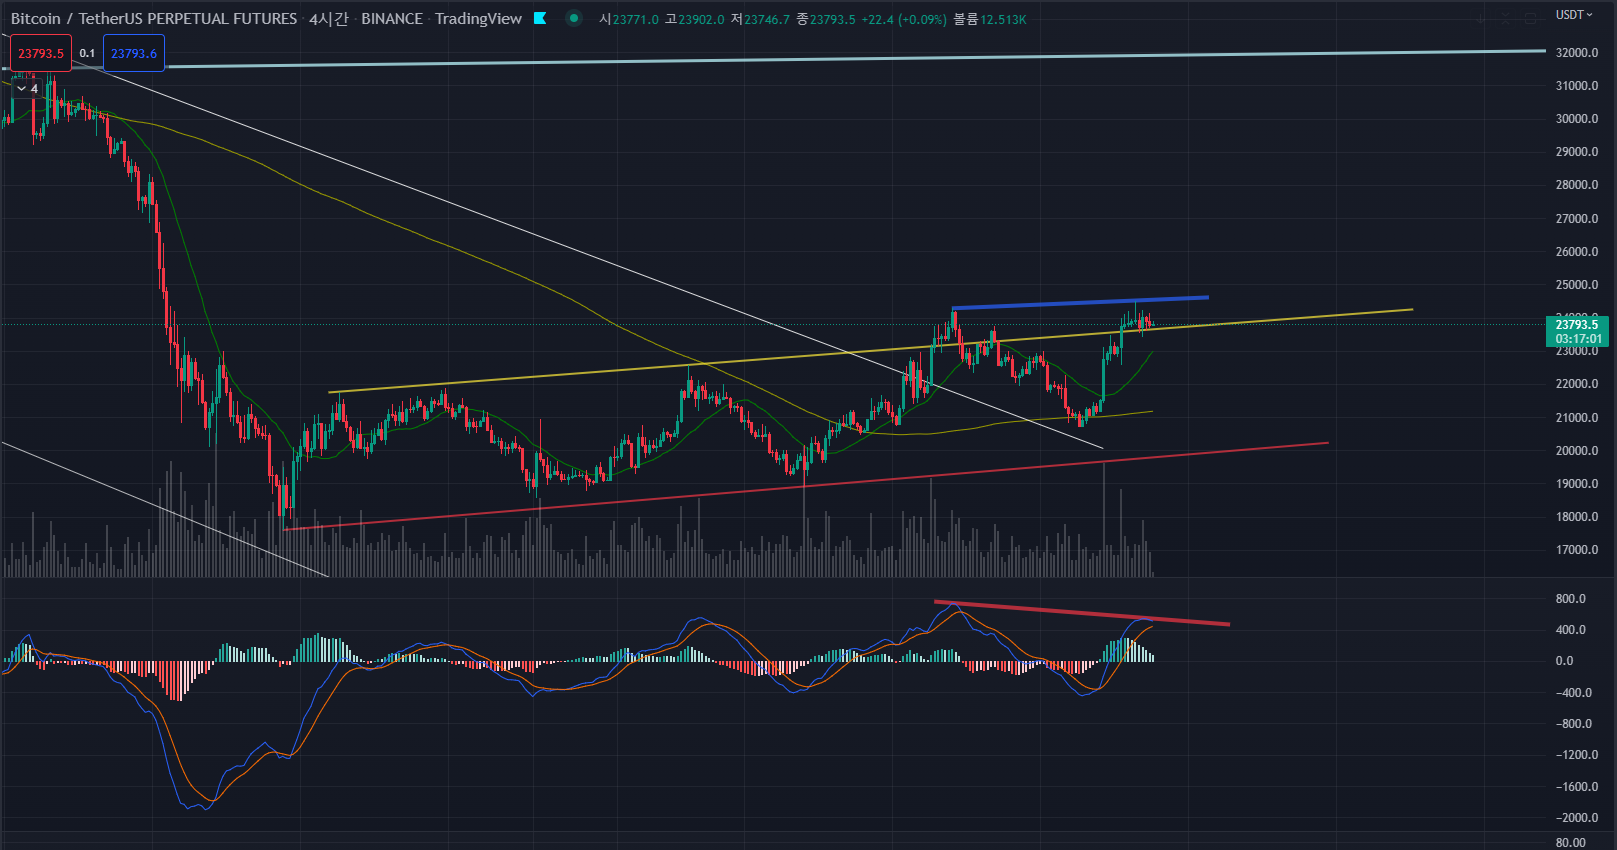Click the 0.0 MACD axis label

(1564, 661)
